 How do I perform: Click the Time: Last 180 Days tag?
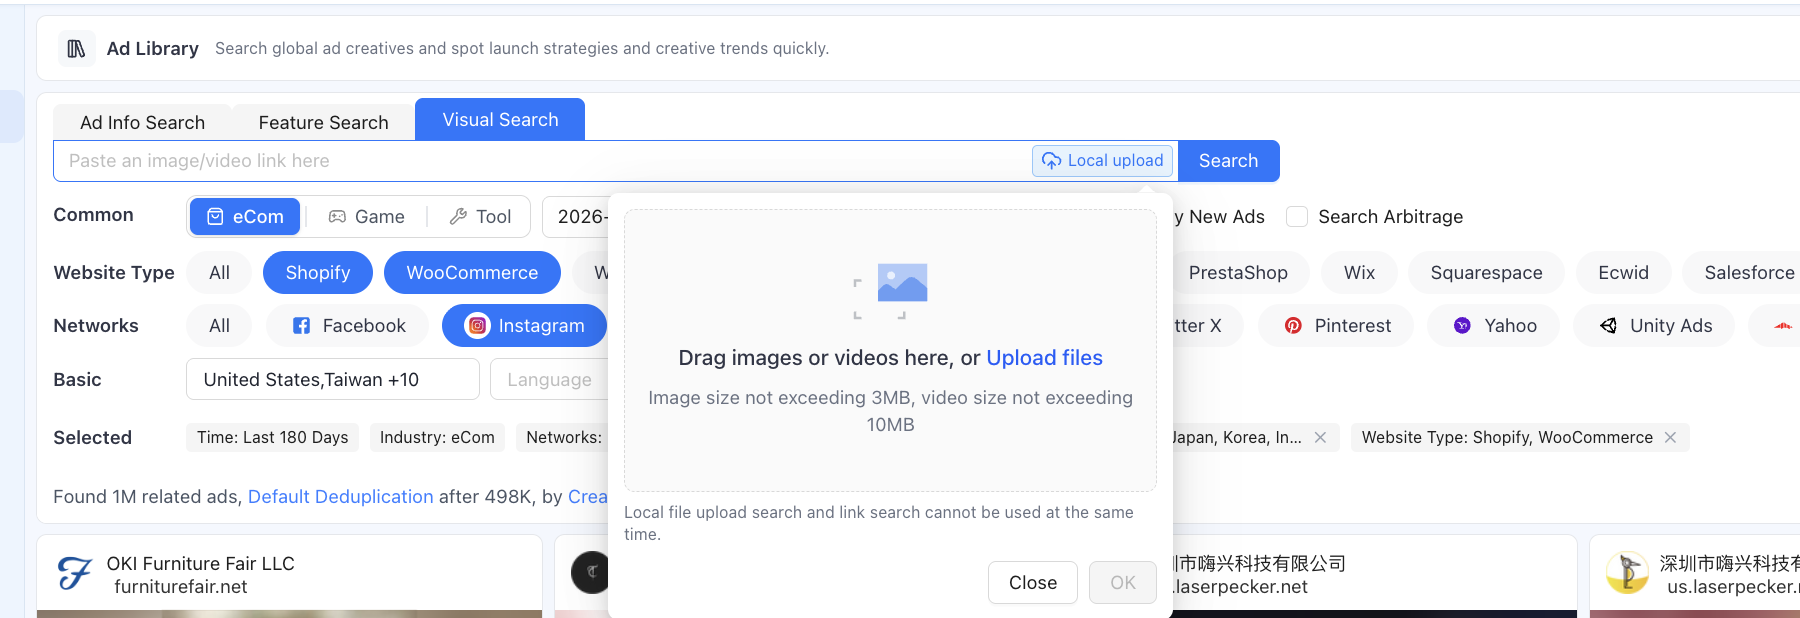click(273, 438)
